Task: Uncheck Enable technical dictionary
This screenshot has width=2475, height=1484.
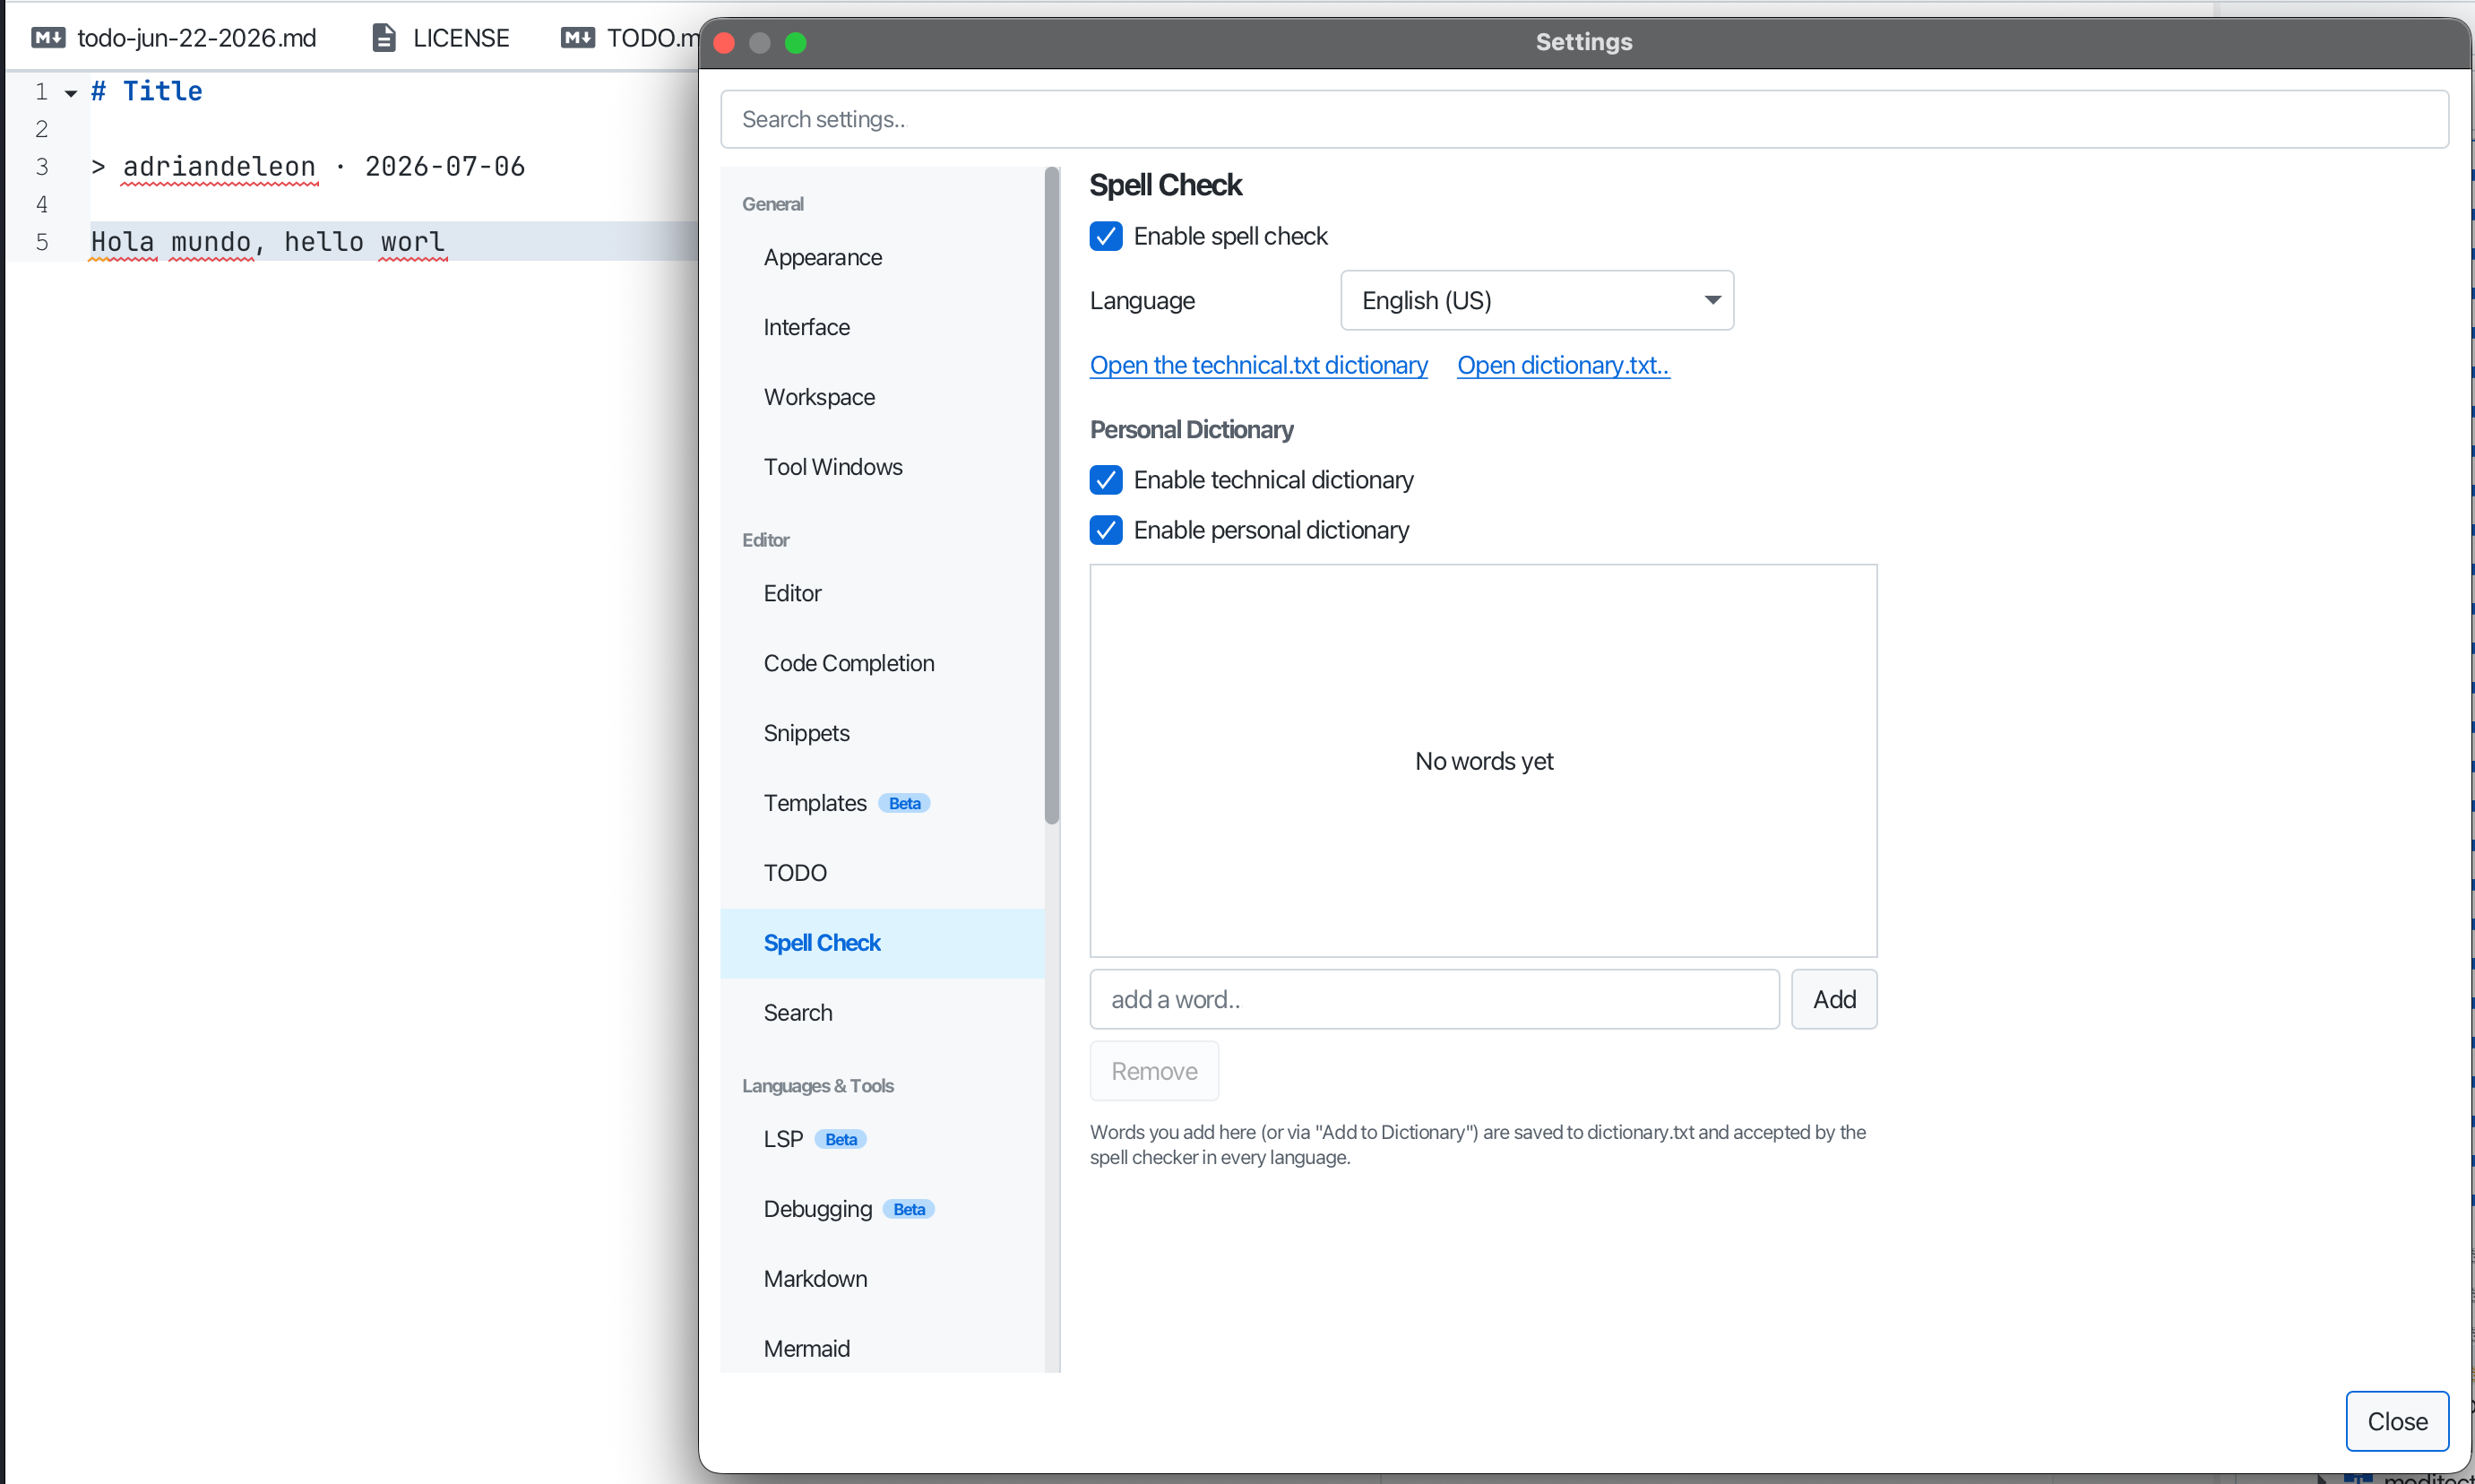Action: click(1106, 480)
